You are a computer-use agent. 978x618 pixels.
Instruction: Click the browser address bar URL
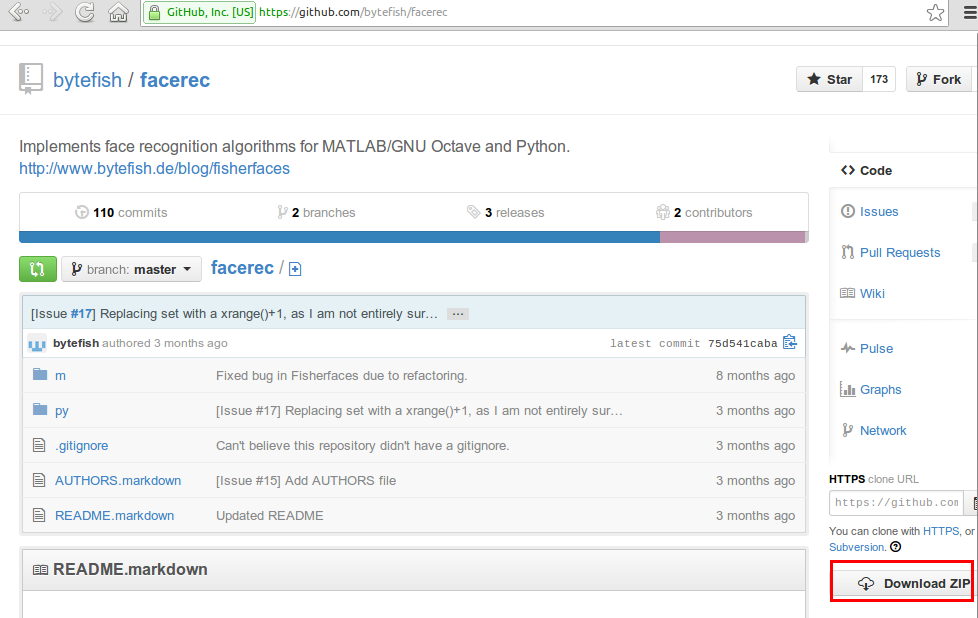click(353, 12)
